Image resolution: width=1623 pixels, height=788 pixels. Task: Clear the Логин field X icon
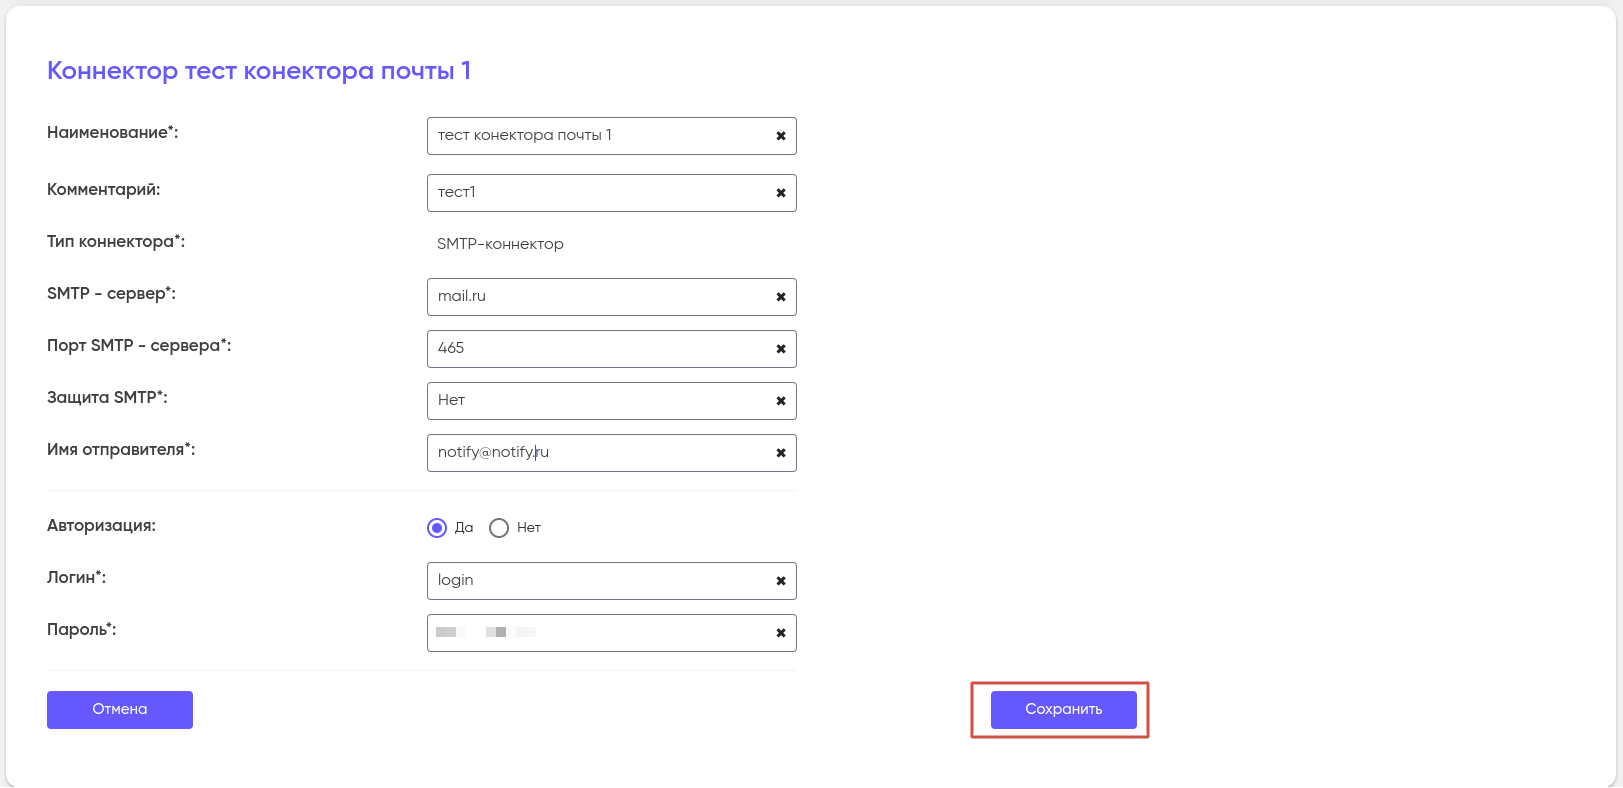[x=781, y=581]
